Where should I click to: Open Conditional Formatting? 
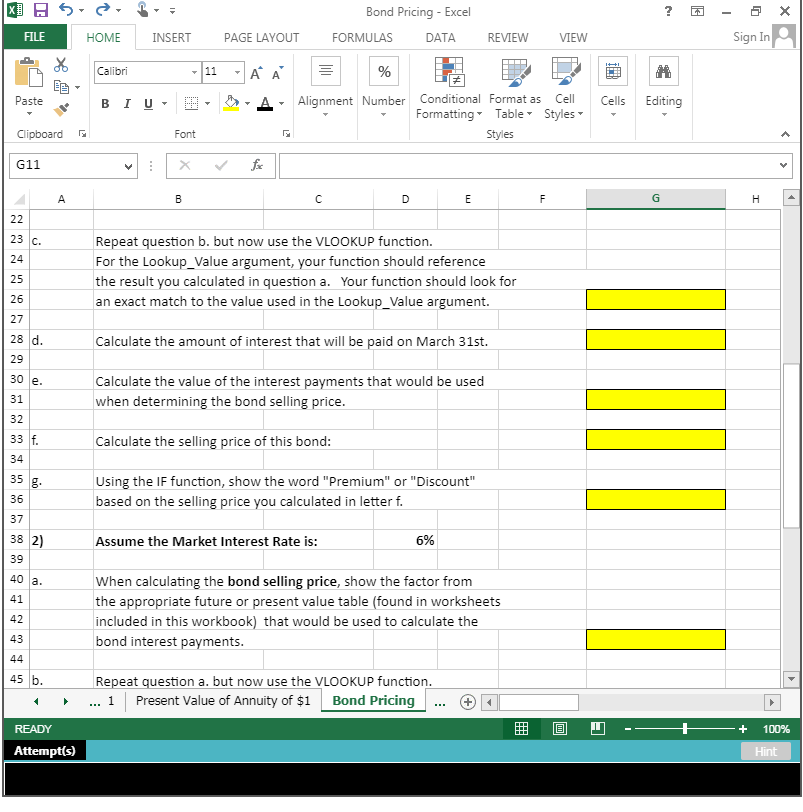pos(449,89)
